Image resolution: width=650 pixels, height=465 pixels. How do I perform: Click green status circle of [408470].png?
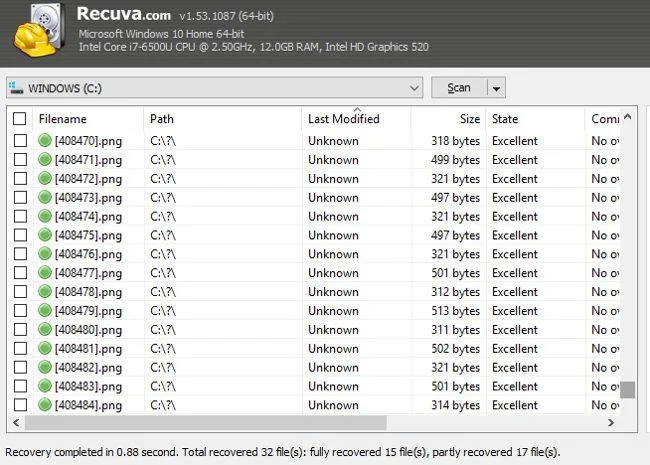pyautogui.click(x=44, y=140)
